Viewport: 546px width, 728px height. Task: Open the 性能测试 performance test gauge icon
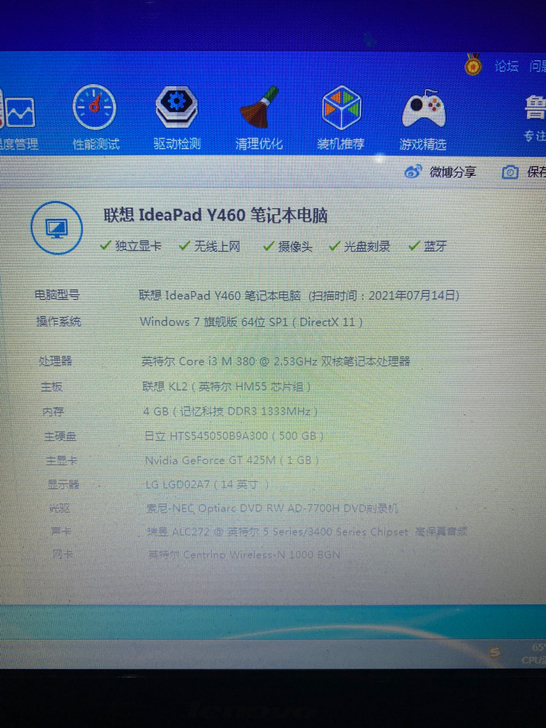coord(95,107)
